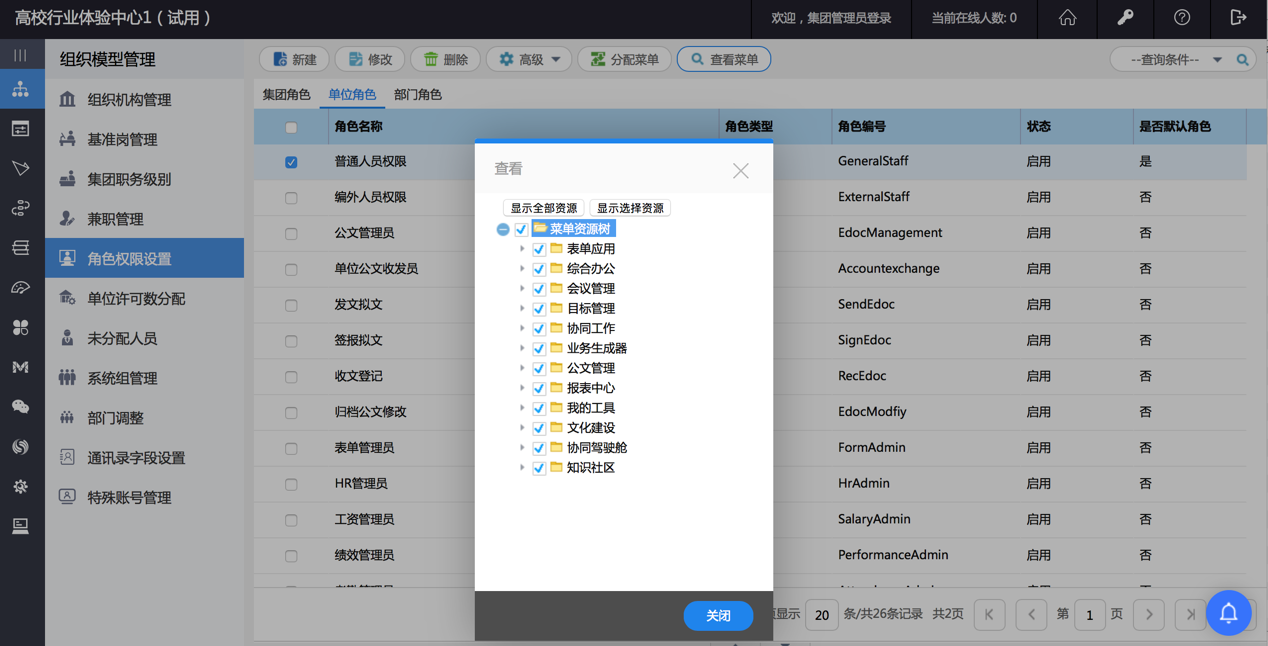Click the 显示全部资源 button in the dialog
The image size is (1268, 646).
543,207
